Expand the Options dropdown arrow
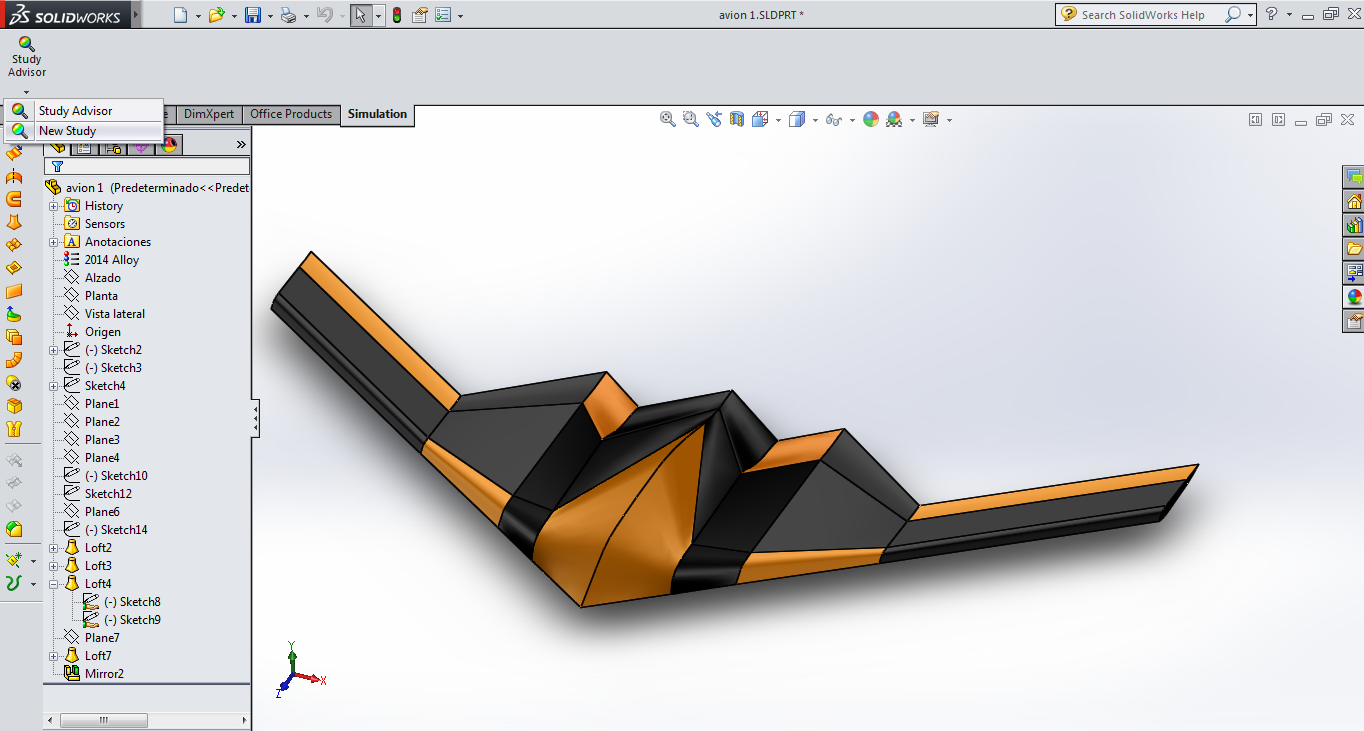Image resolution: width=1364 pixels, height=731 pixels. pyautogui.click(x=460, y=16)
